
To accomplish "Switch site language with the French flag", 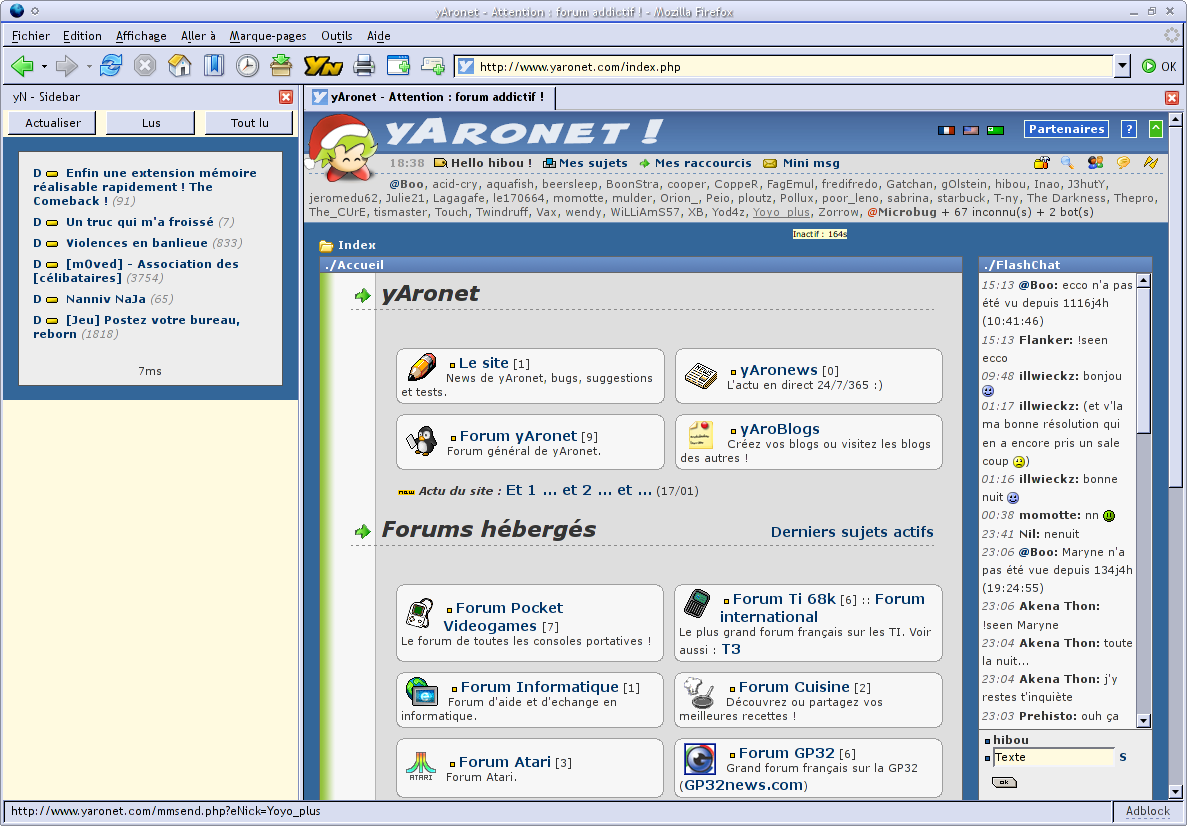I will pos(946,130).
